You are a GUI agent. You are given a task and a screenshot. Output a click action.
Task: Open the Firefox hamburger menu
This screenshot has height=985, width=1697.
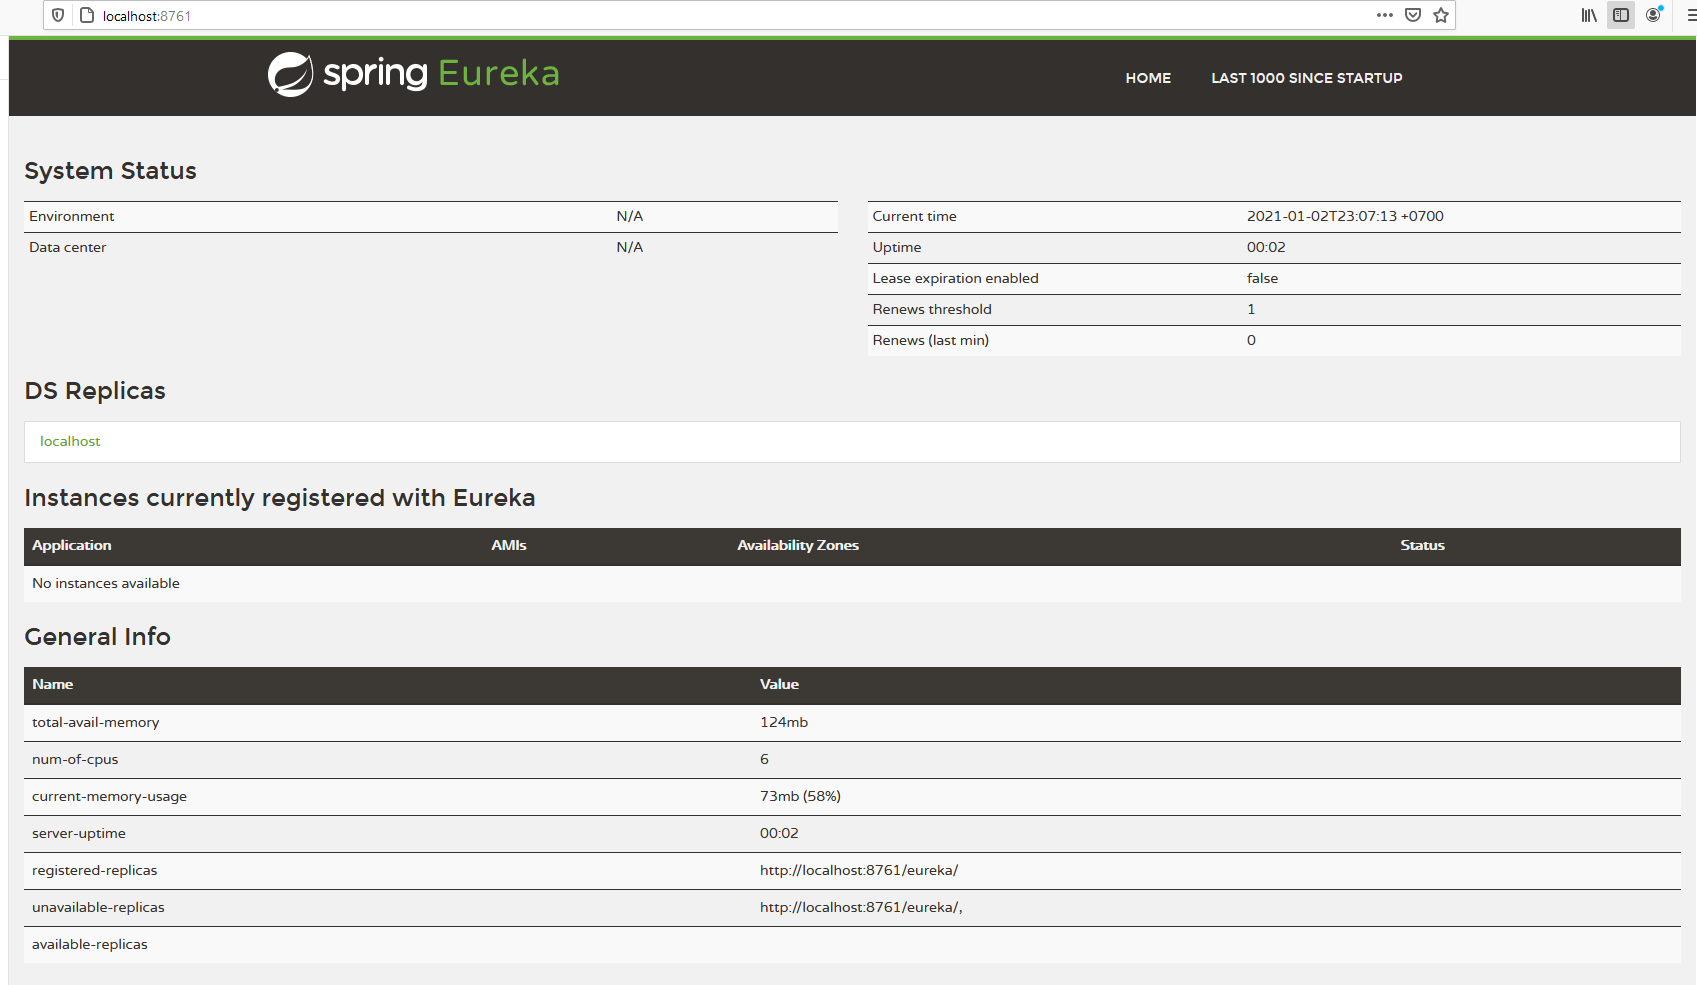point(1690,15)
